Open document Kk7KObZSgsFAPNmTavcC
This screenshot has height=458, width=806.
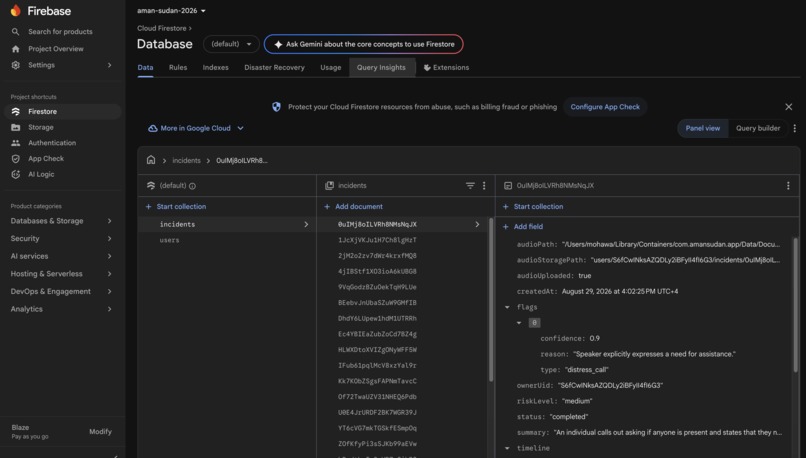[x=377, y=381]
